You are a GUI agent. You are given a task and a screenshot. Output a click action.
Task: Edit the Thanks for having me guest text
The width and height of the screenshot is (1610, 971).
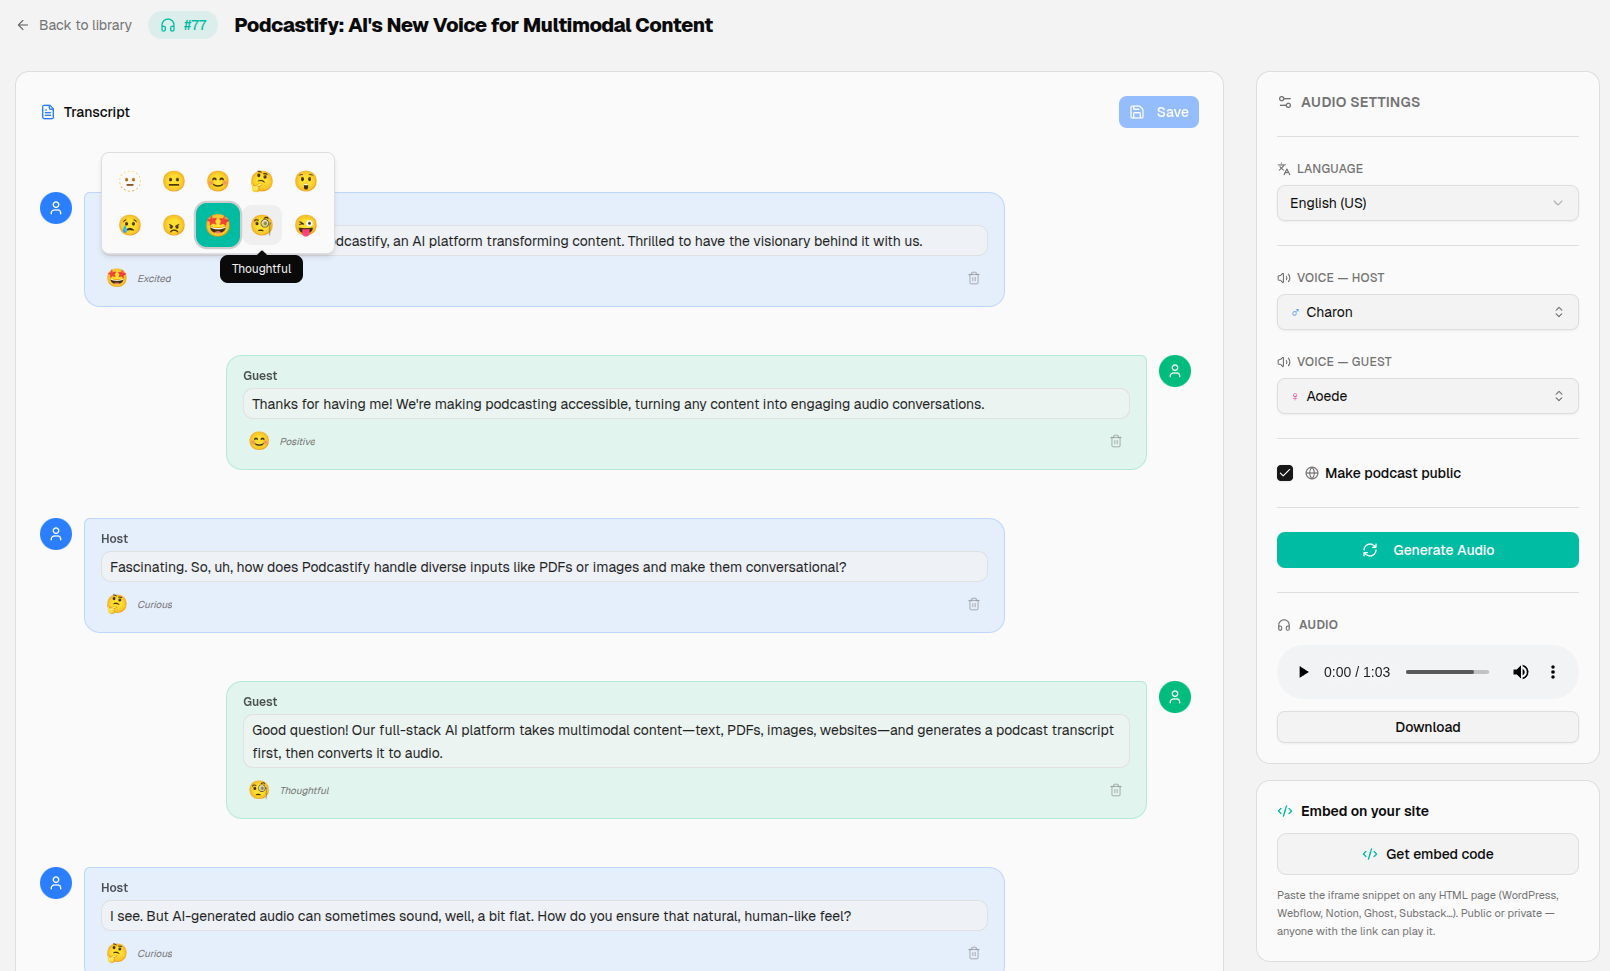(686, 404)
